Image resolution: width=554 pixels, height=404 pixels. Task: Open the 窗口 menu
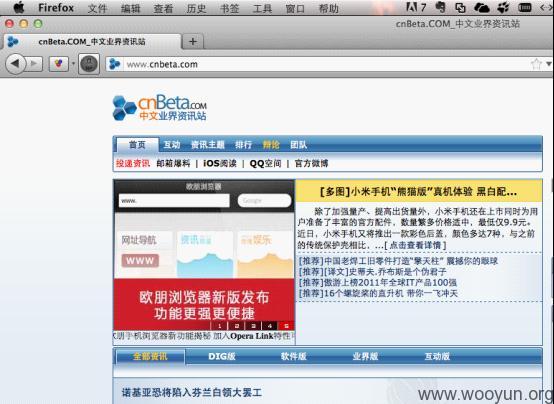click(295, 8)
